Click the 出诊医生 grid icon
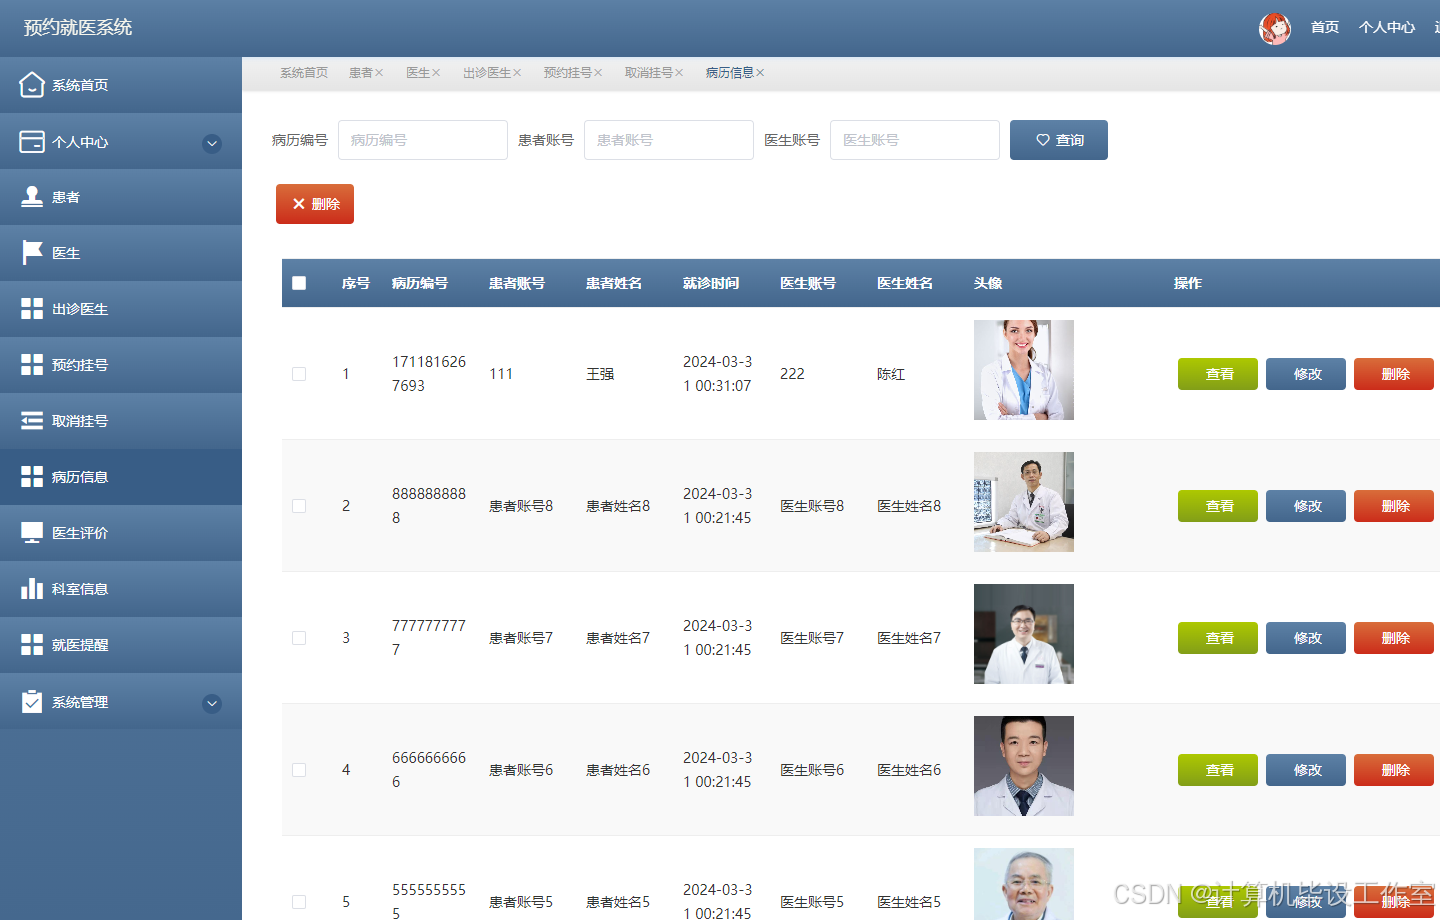This screenshot has height=920, width=1440. coord(30,308)
